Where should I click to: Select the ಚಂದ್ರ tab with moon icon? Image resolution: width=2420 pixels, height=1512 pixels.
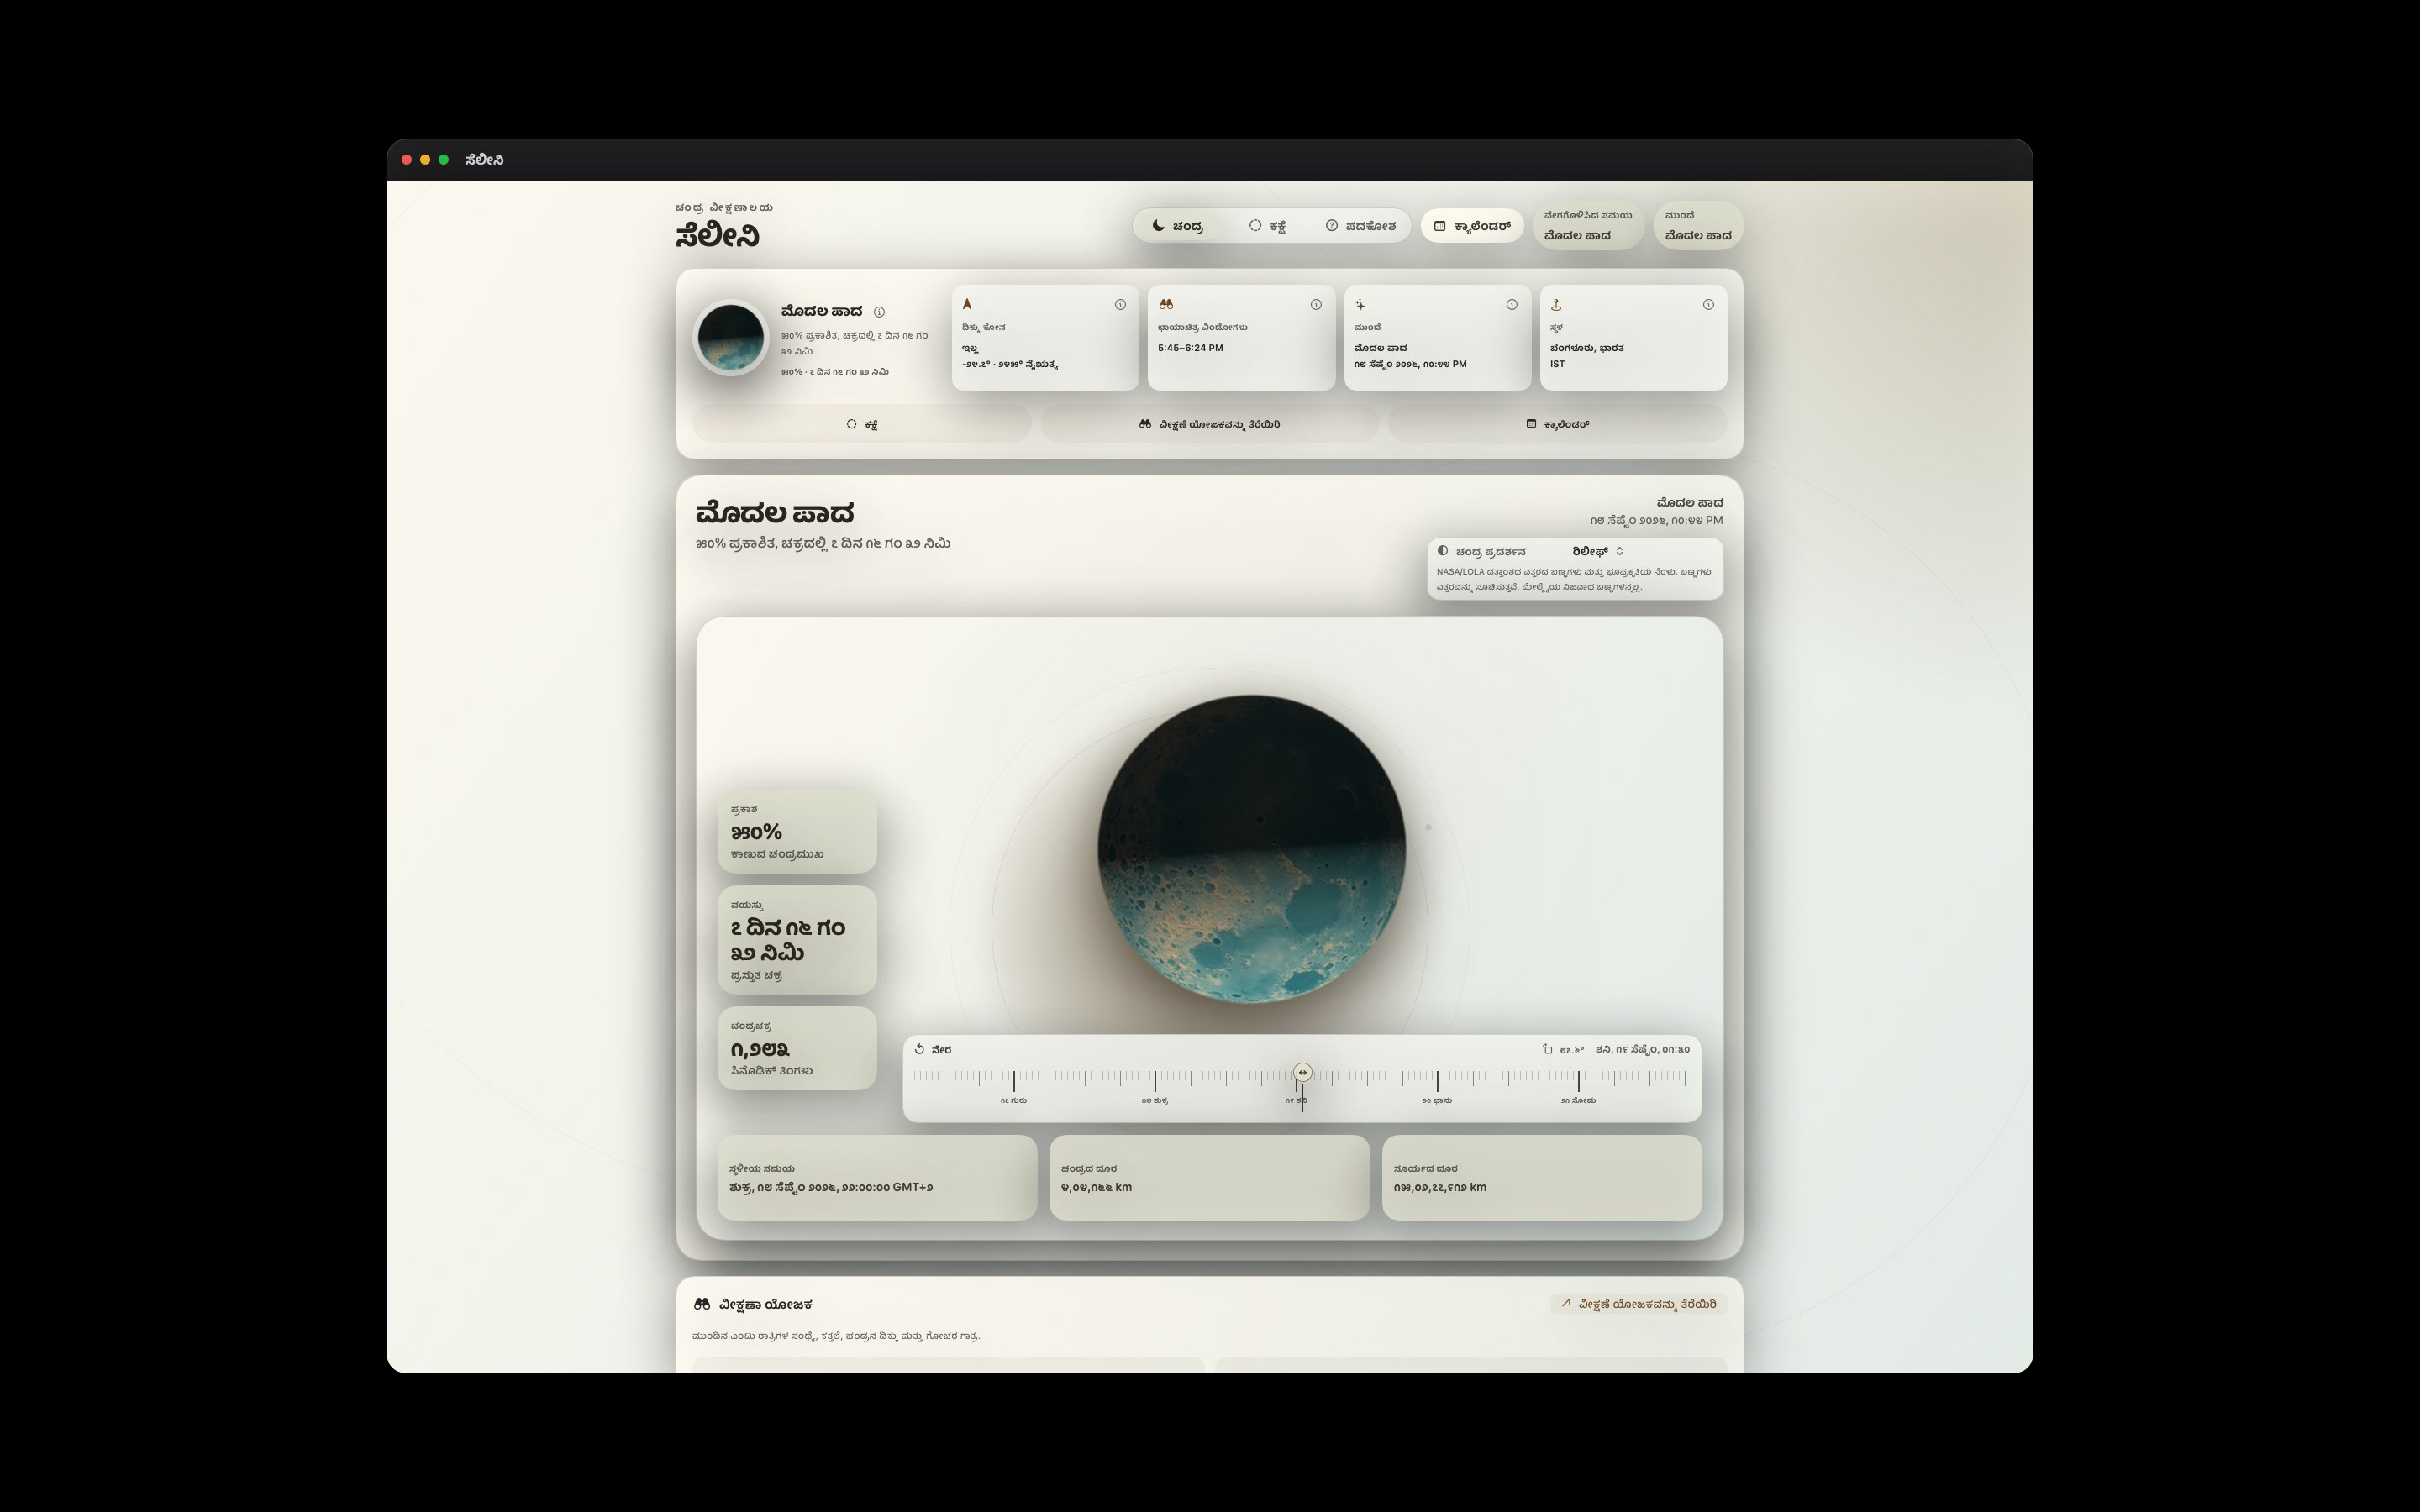tap(1177, 226)
